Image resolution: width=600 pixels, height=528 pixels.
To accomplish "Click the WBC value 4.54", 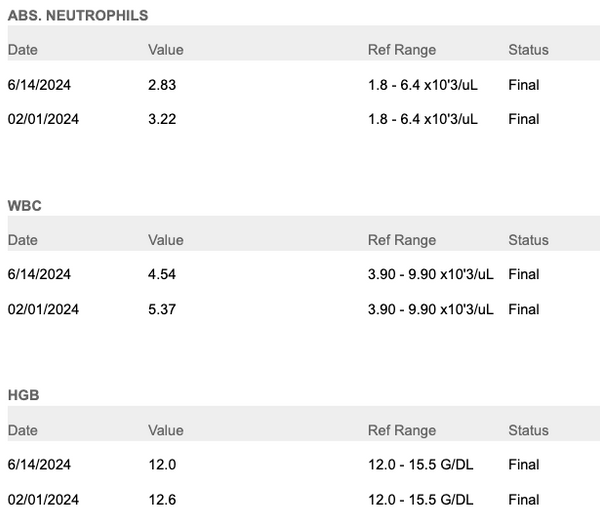I will point(162,275).
